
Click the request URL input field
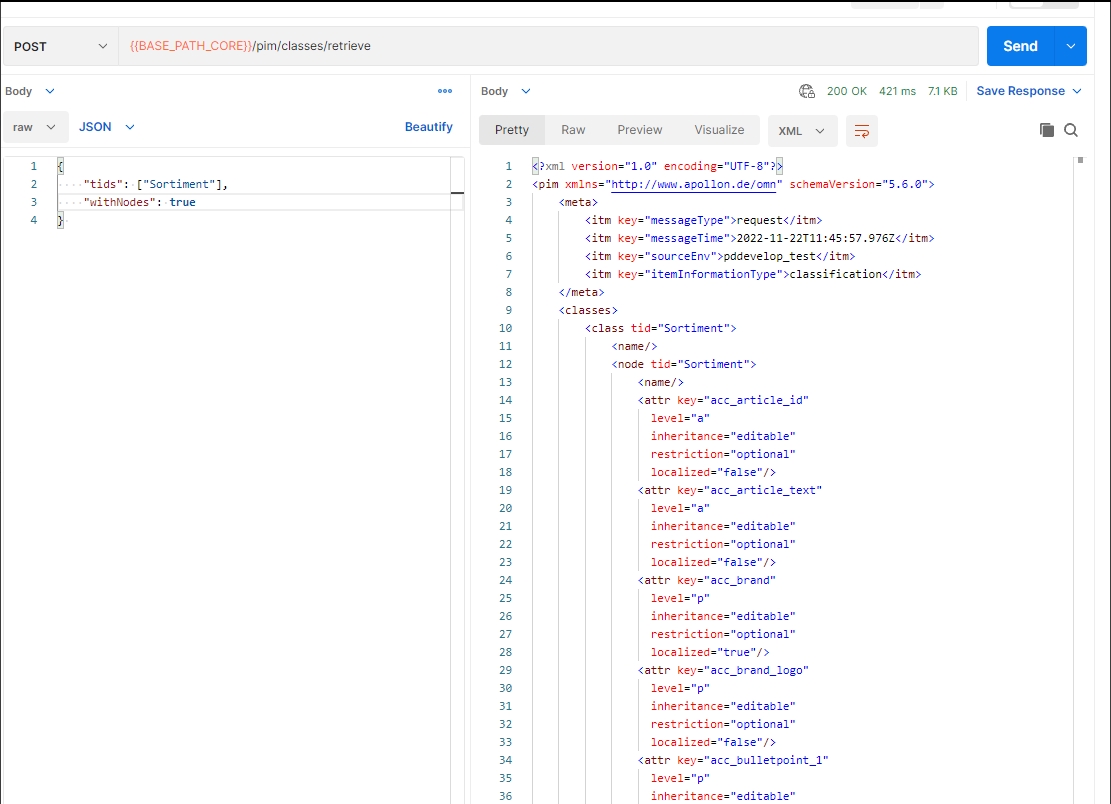(548, 46)
